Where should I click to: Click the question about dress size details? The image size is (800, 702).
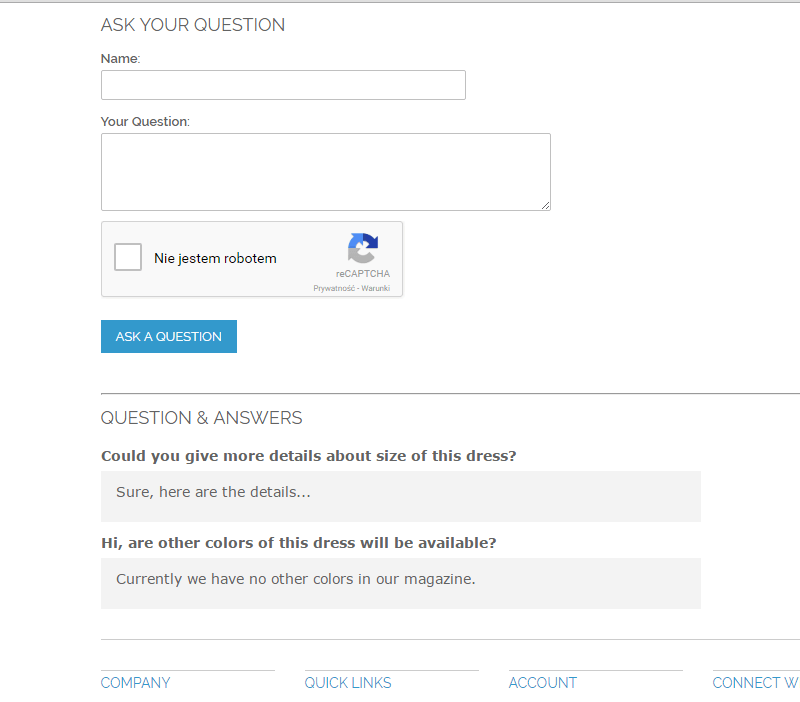pos(308,456)
